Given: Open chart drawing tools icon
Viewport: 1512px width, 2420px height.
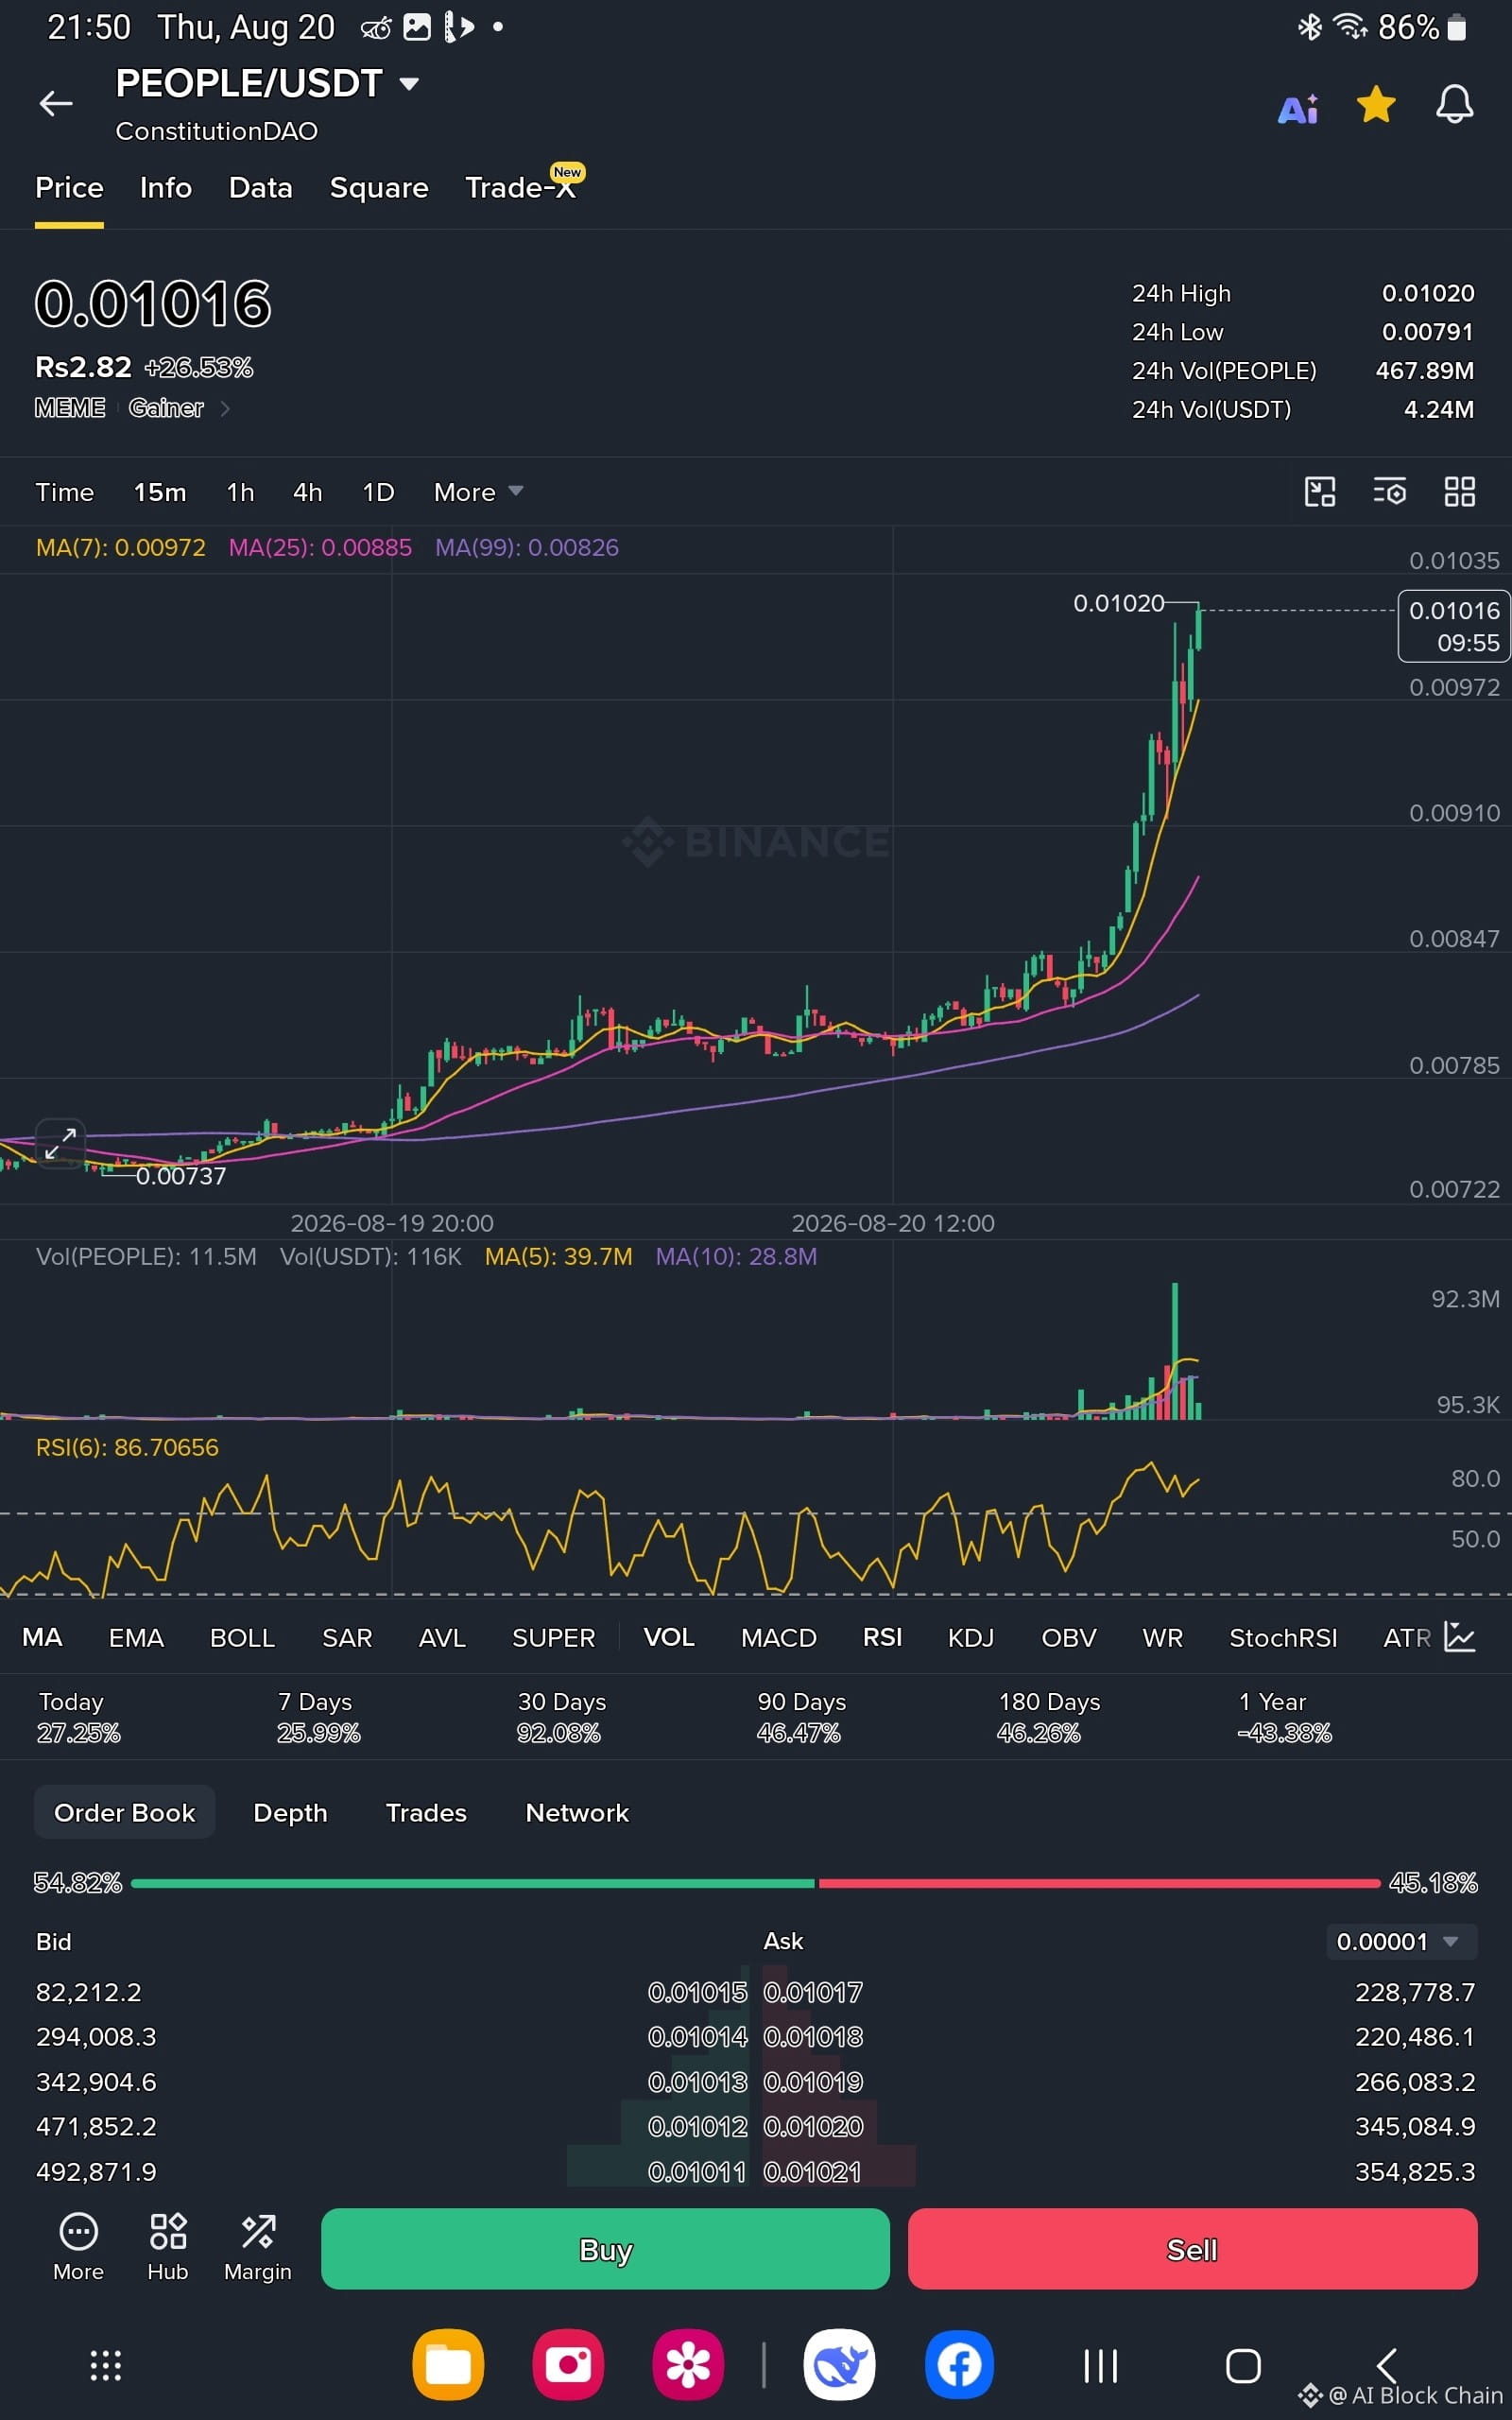Looking at the screenshot, I should (x=1320, y=491).
